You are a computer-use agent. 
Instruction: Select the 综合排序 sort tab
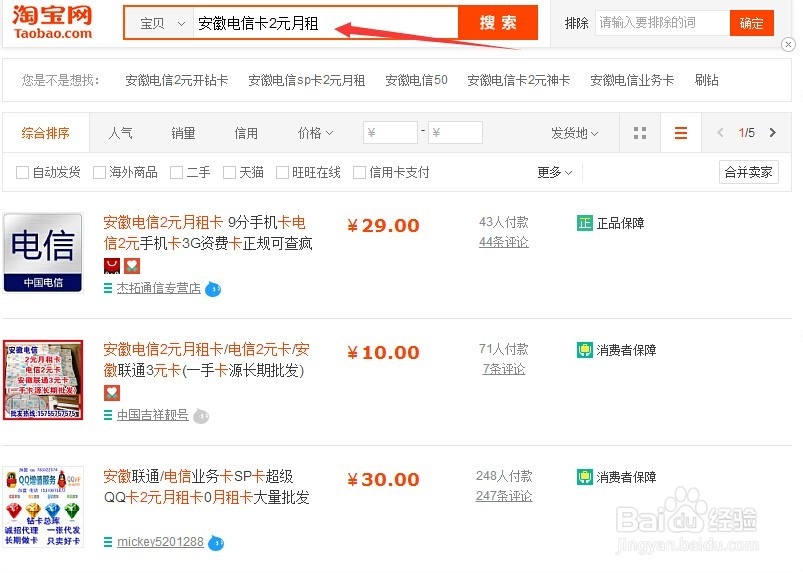click(x=46, y=133)
